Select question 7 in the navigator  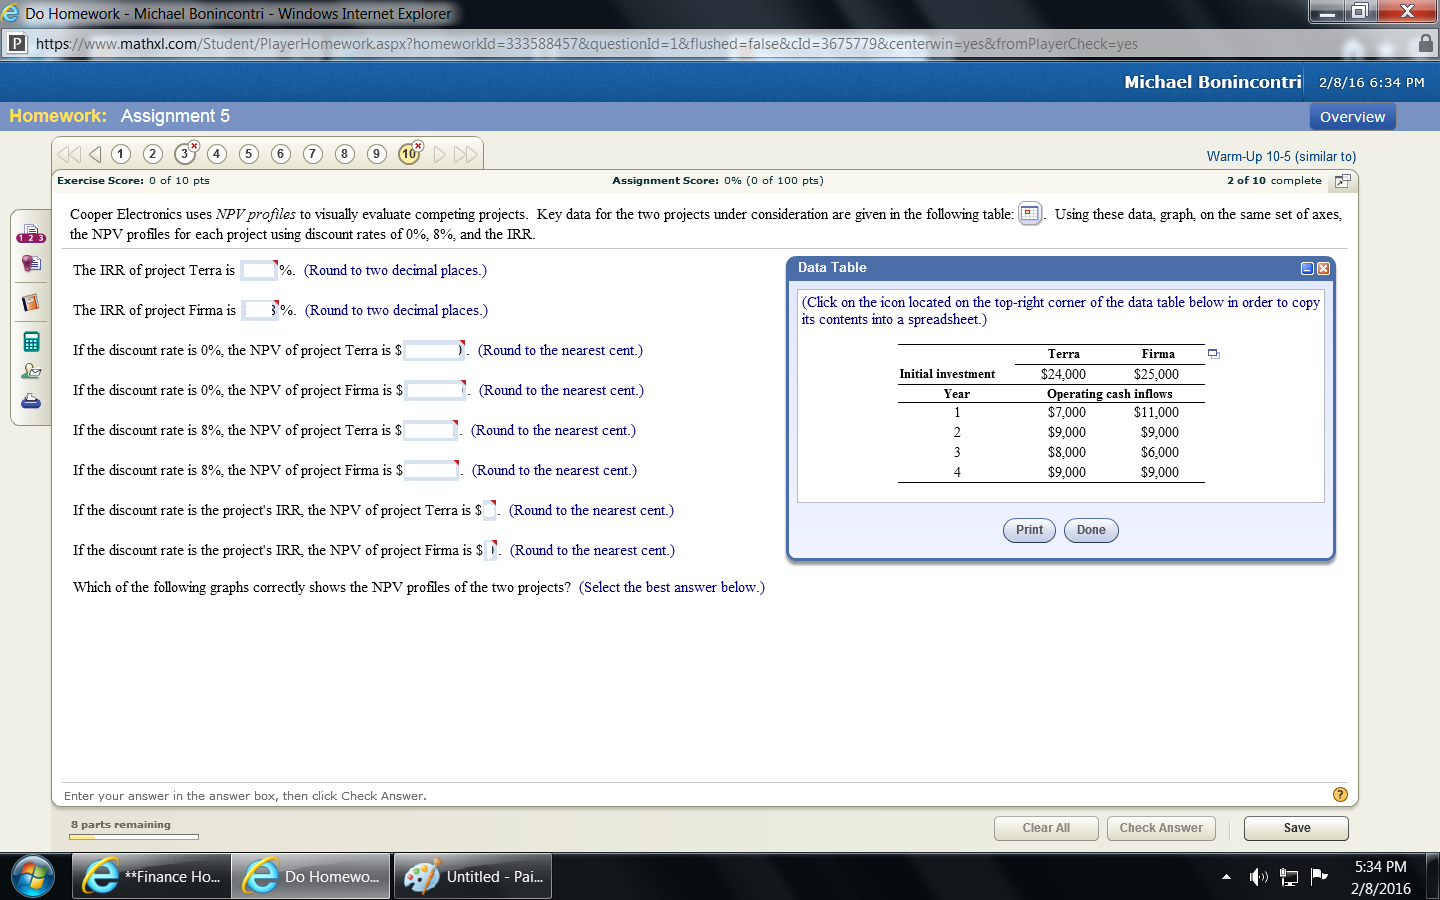tap(312, 155)
